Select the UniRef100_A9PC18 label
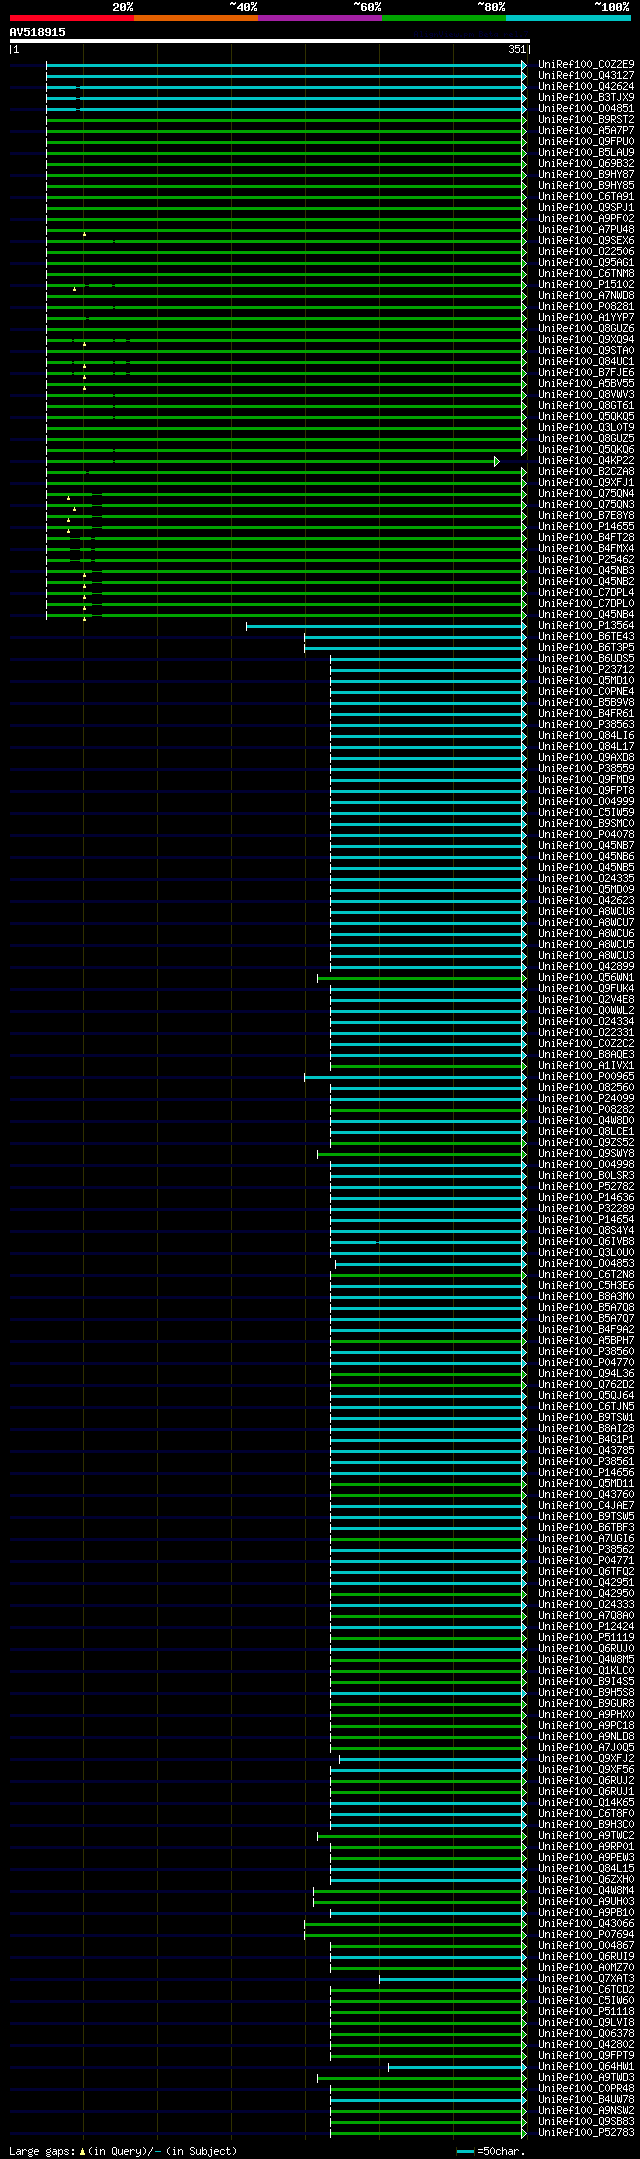This screenshot has width=640, height=2159. click(586, 1726)
